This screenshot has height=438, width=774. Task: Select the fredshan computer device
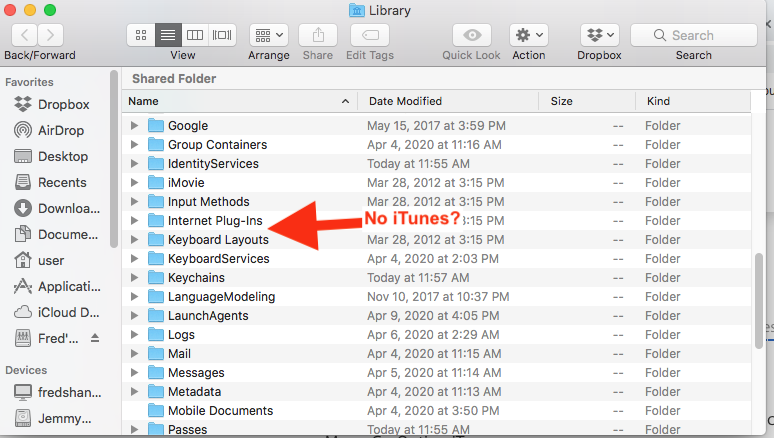pyautogui.click(x=56, y=393)
